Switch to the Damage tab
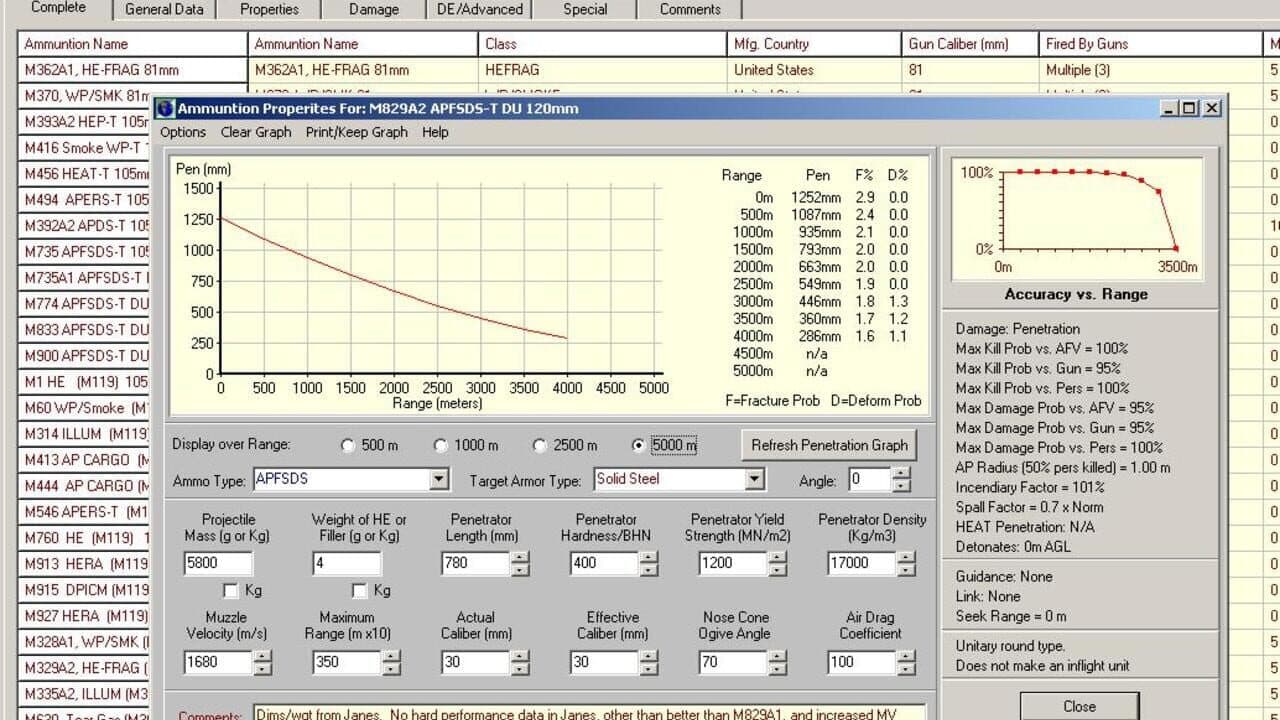This screenshot has width=1280, height=720. coord(374,10)
